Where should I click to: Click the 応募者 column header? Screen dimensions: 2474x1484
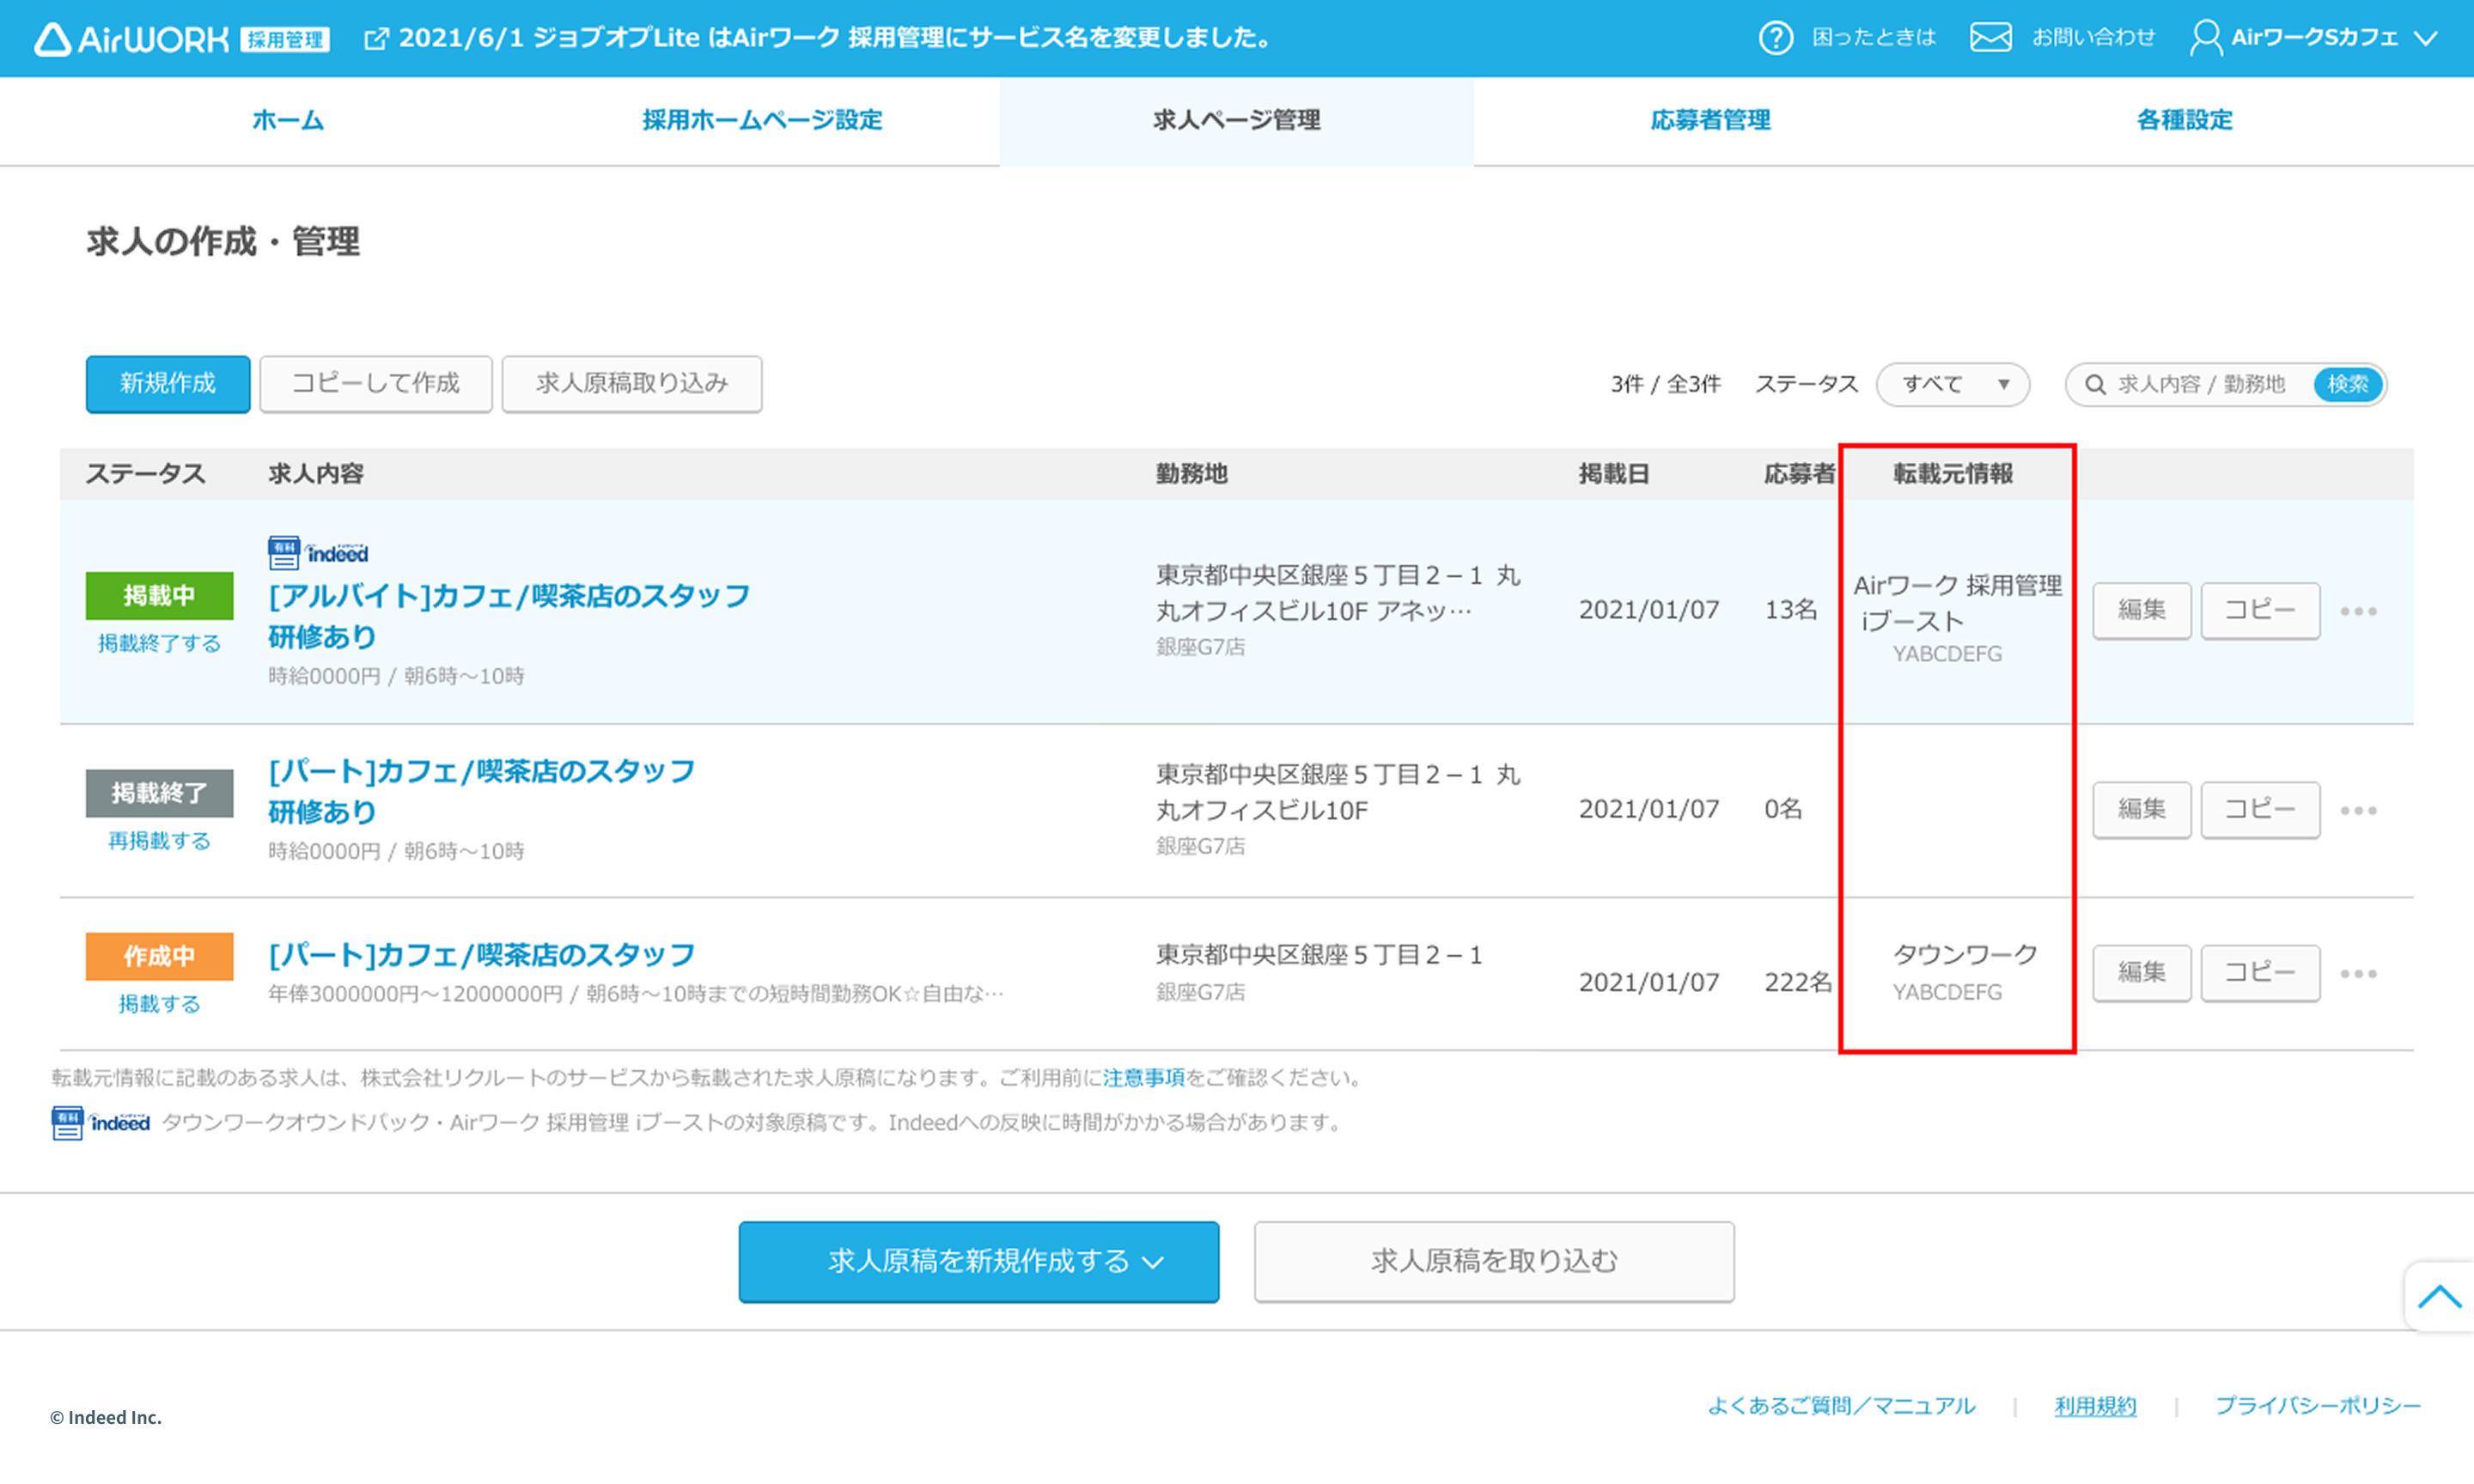(1799, 474)
